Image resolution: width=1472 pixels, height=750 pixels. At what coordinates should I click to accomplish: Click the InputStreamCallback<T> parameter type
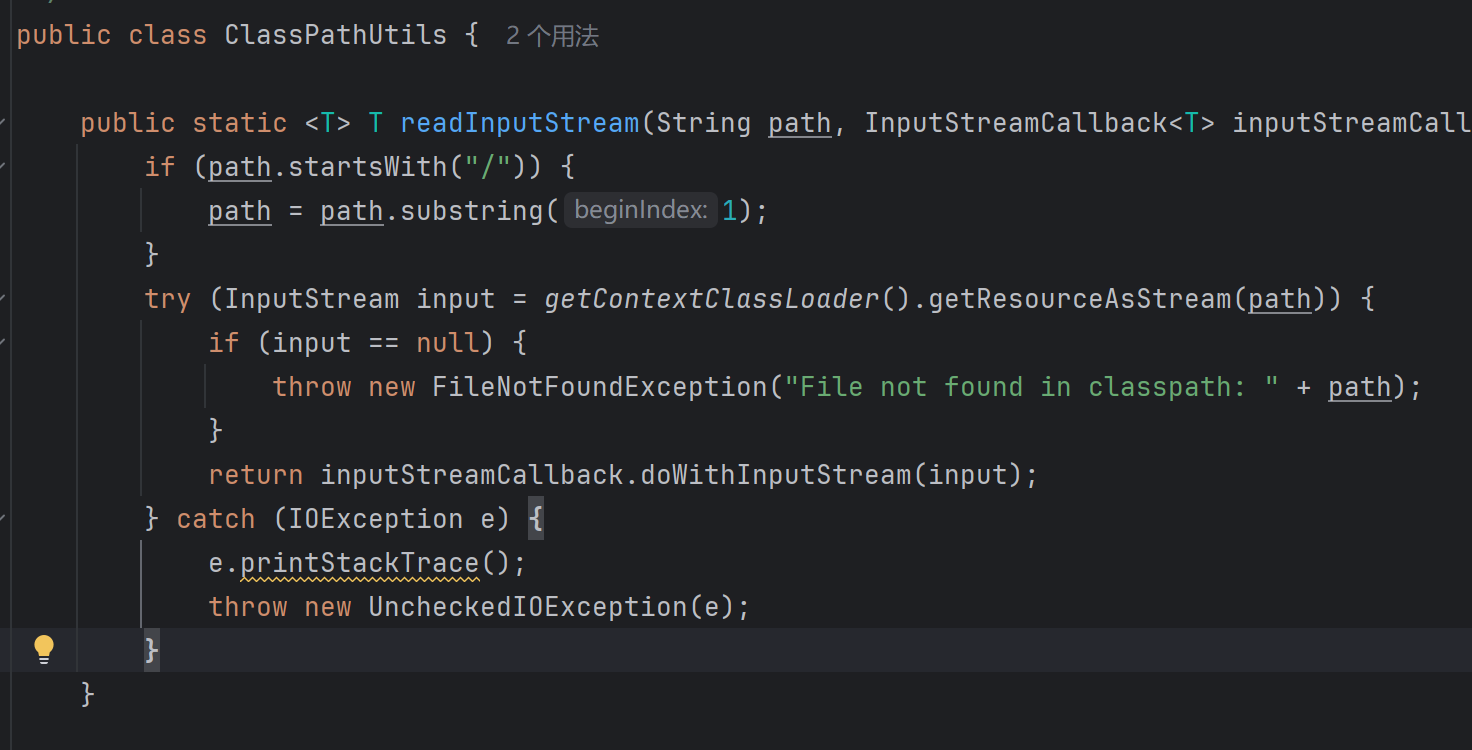tap(1040, 123)
